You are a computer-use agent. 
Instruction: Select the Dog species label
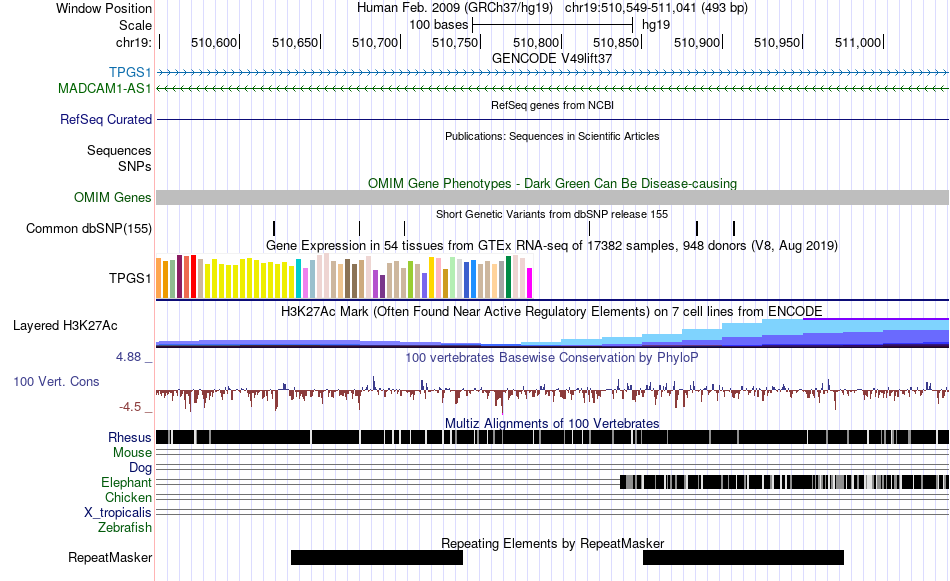coord(140,468)
